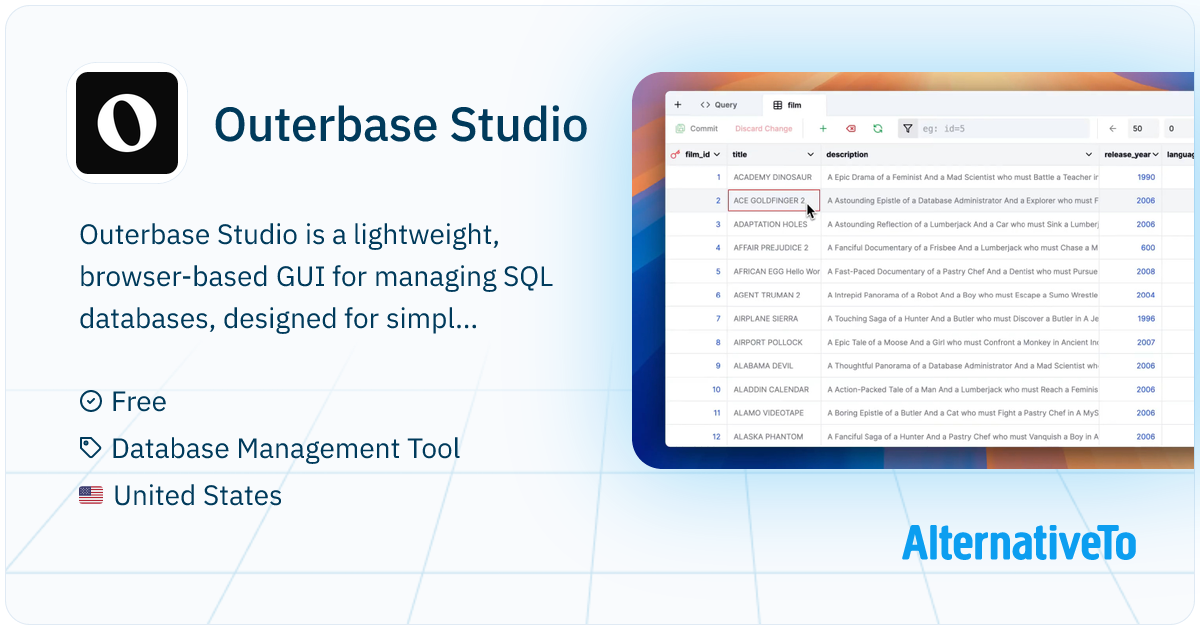Click the Outerbase Studio logo
This screenshot has height=630, width=1200.
(x=127, y=121)
